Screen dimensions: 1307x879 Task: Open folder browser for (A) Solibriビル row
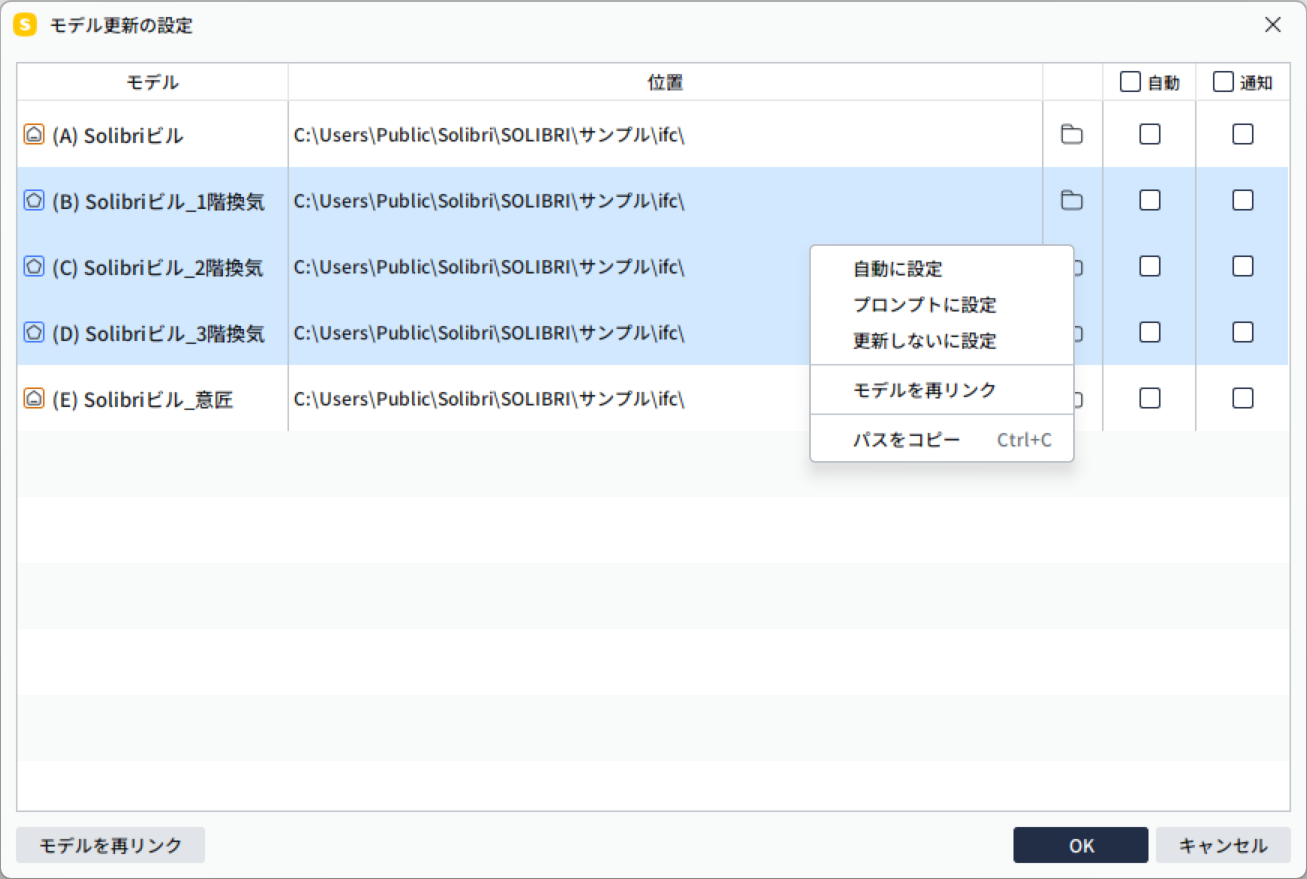pos(1072,134)
